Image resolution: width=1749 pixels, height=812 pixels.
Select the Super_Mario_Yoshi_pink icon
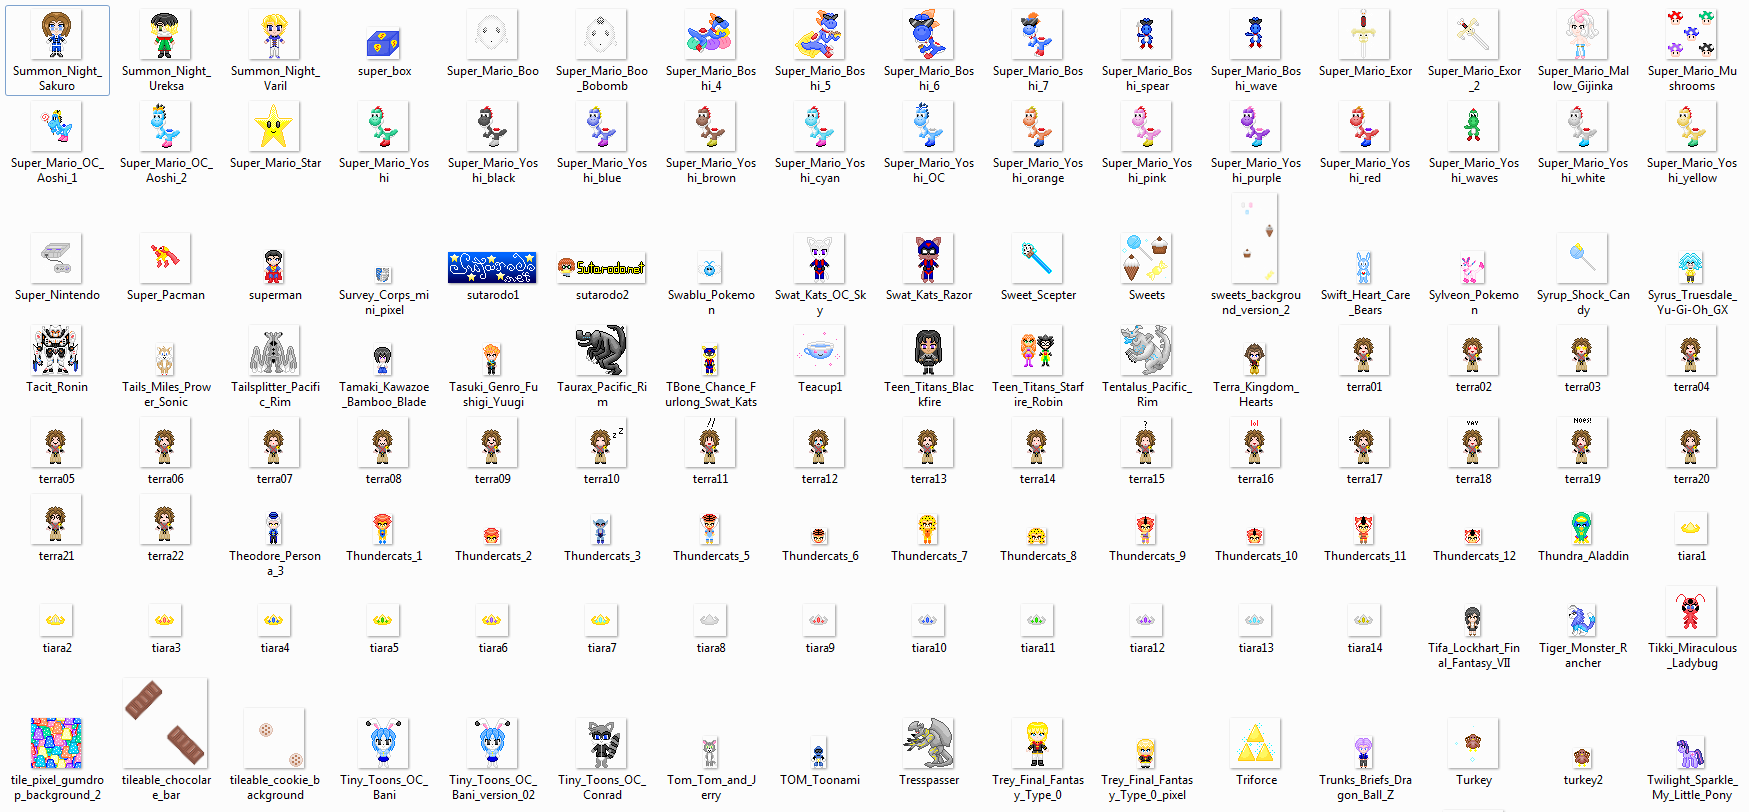click(1147, 126)
